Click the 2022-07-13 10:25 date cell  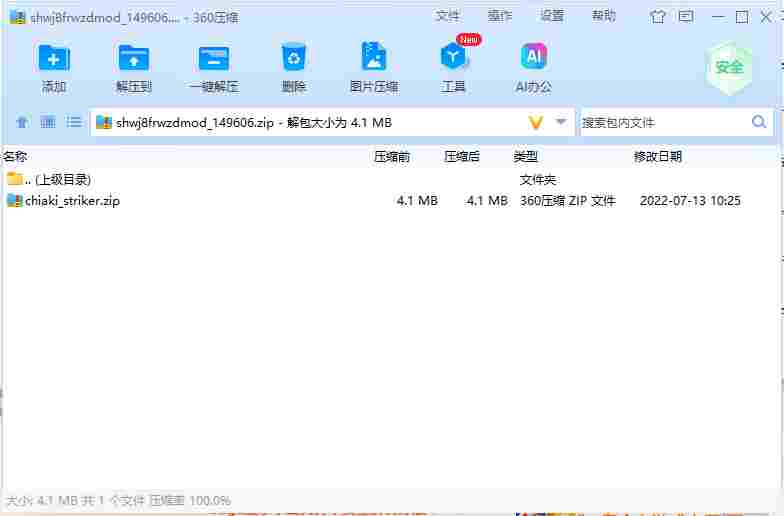point(690,200)
